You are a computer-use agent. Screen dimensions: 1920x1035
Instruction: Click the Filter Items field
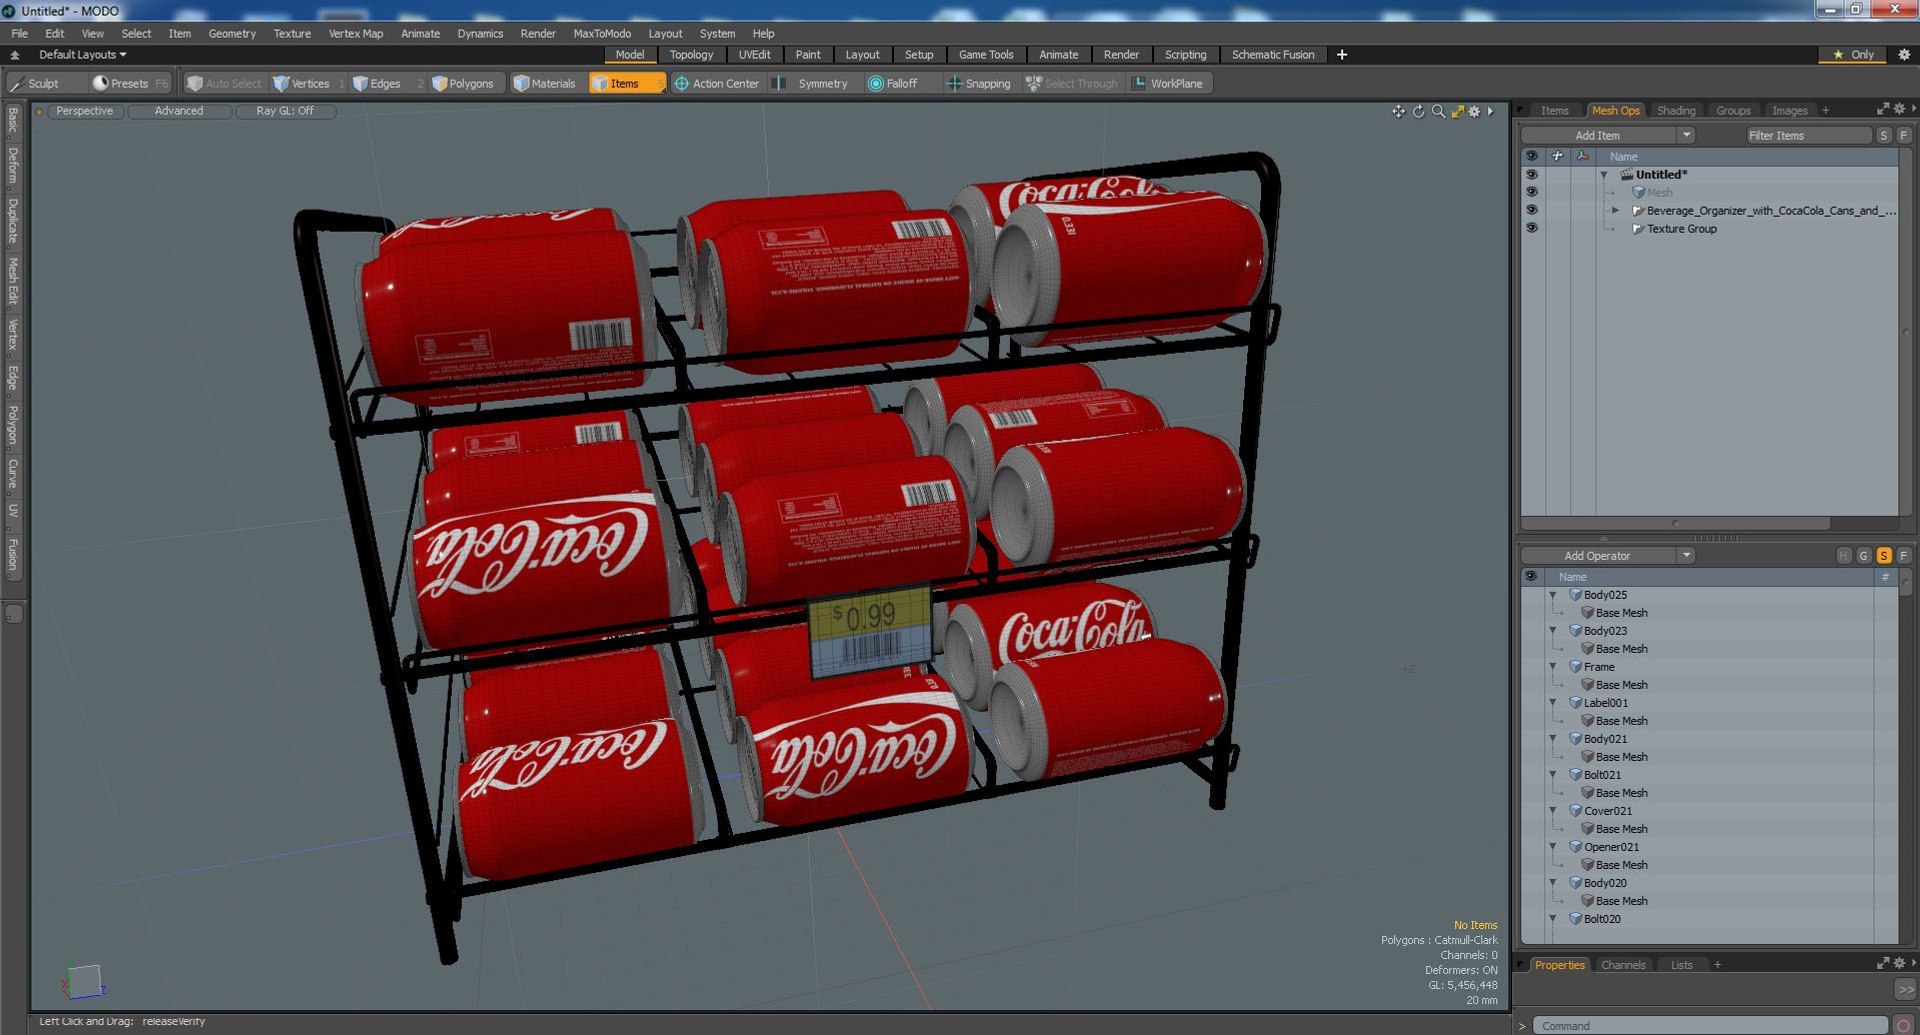[1808, 135]
